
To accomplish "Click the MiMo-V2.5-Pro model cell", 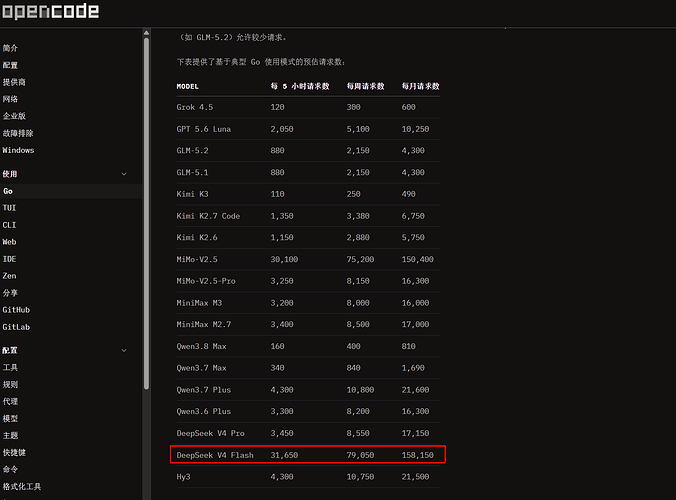I will [206, 281].
